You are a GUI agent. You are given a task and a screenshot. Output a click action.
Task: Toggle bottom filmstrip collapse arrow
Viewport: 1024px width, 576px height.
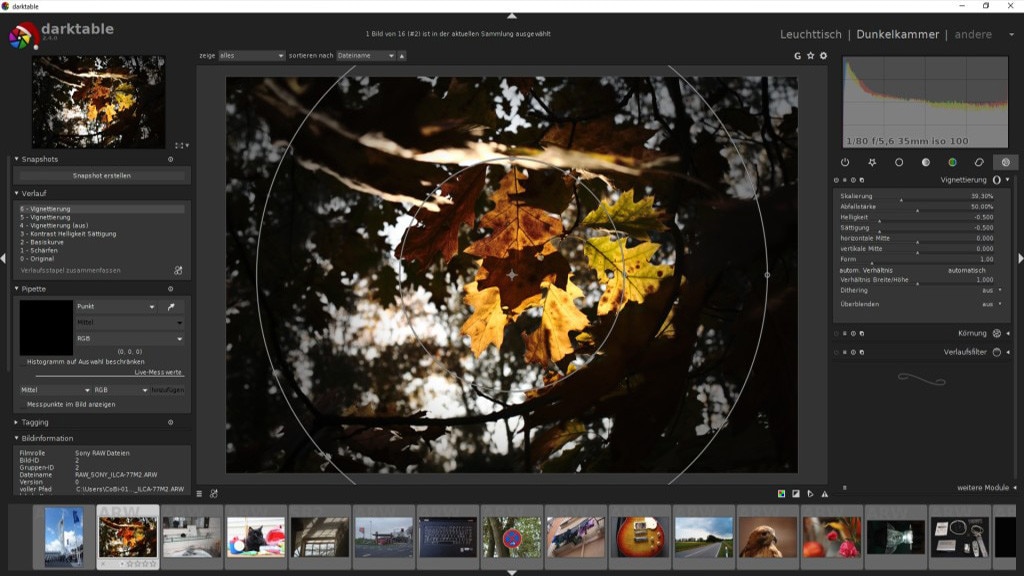click(512, 573)
